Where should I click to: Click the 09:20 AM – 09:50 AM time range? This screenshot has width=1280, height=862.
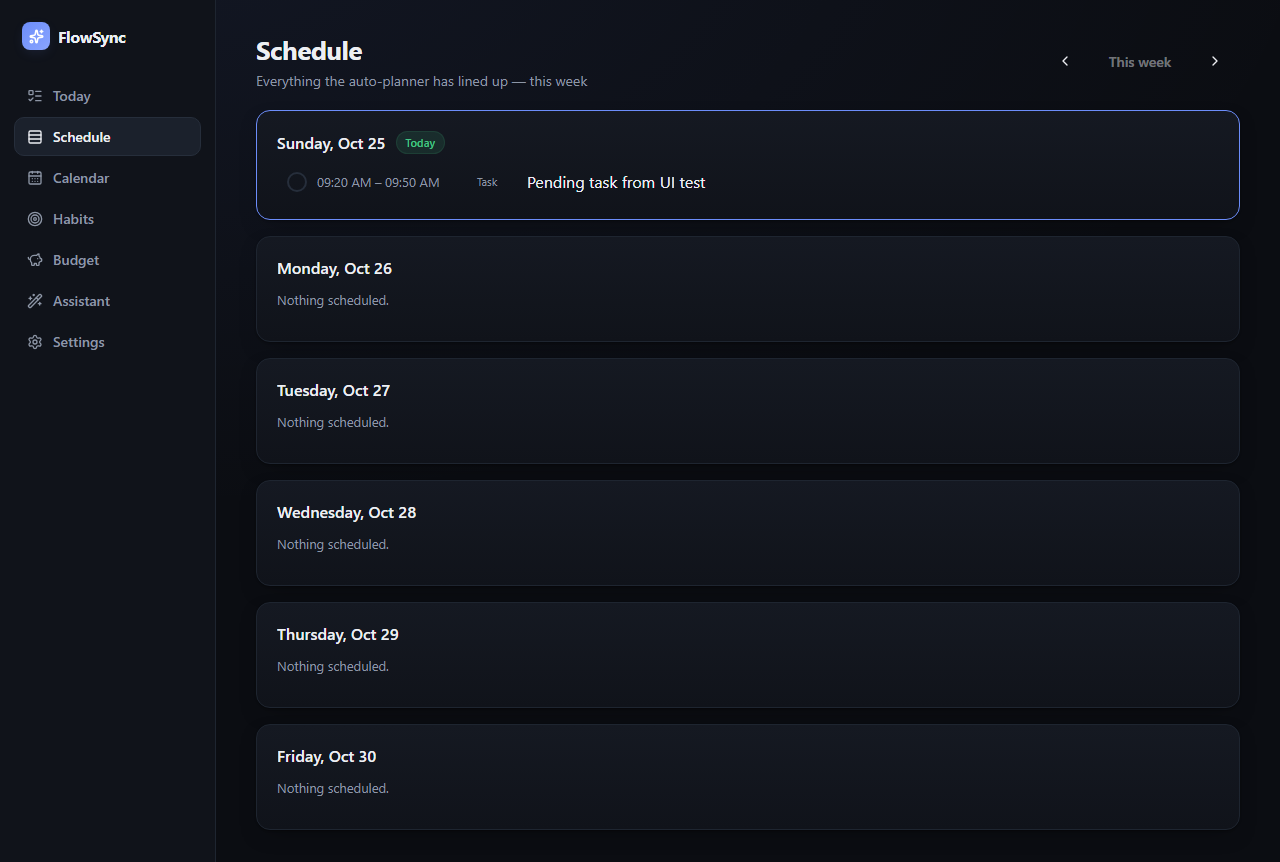point(378,183)
